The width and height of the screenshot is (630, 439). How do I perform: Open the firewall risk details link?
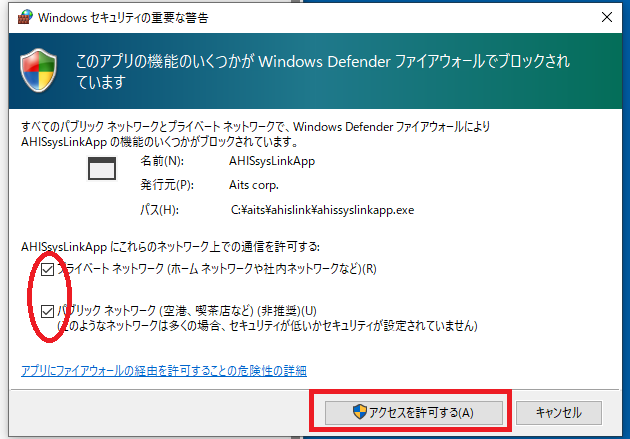[164, 370]
